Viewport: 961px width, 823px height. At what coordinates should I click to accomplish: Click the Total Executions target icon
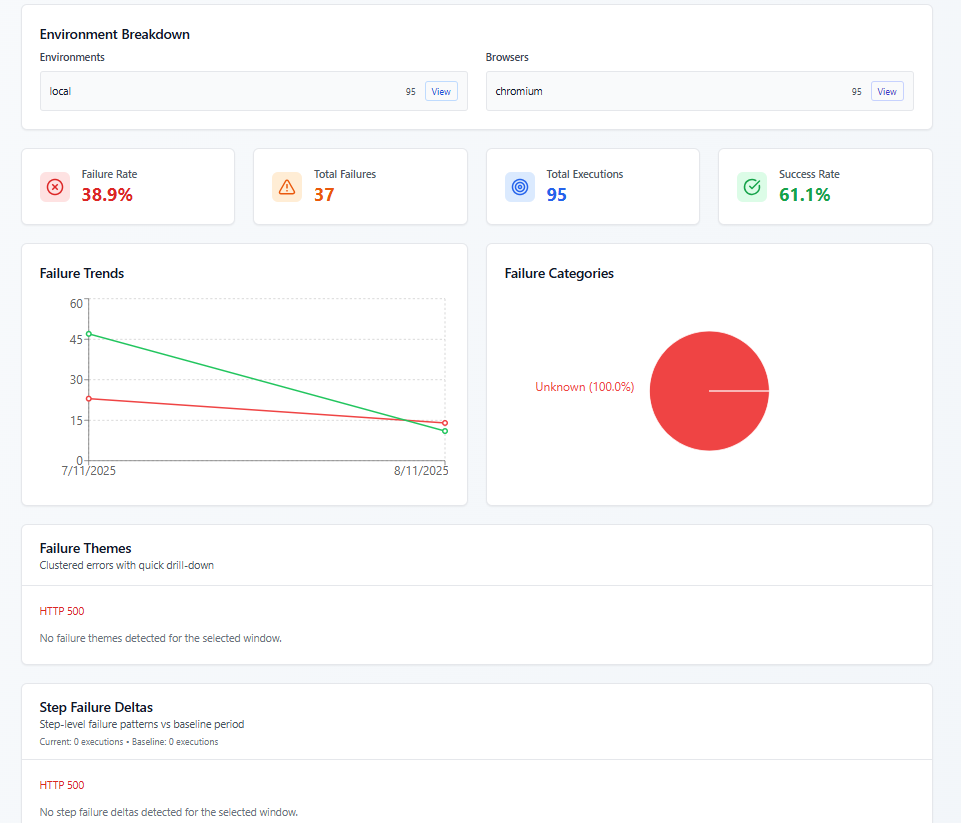[x=519, y=187]
